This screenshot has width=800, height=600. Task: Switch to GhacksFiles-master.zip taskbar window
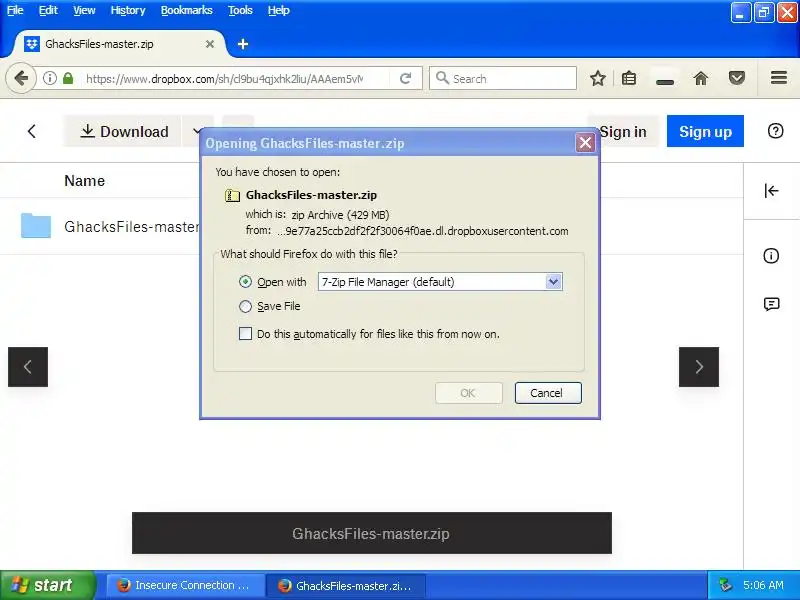(346, 585)
